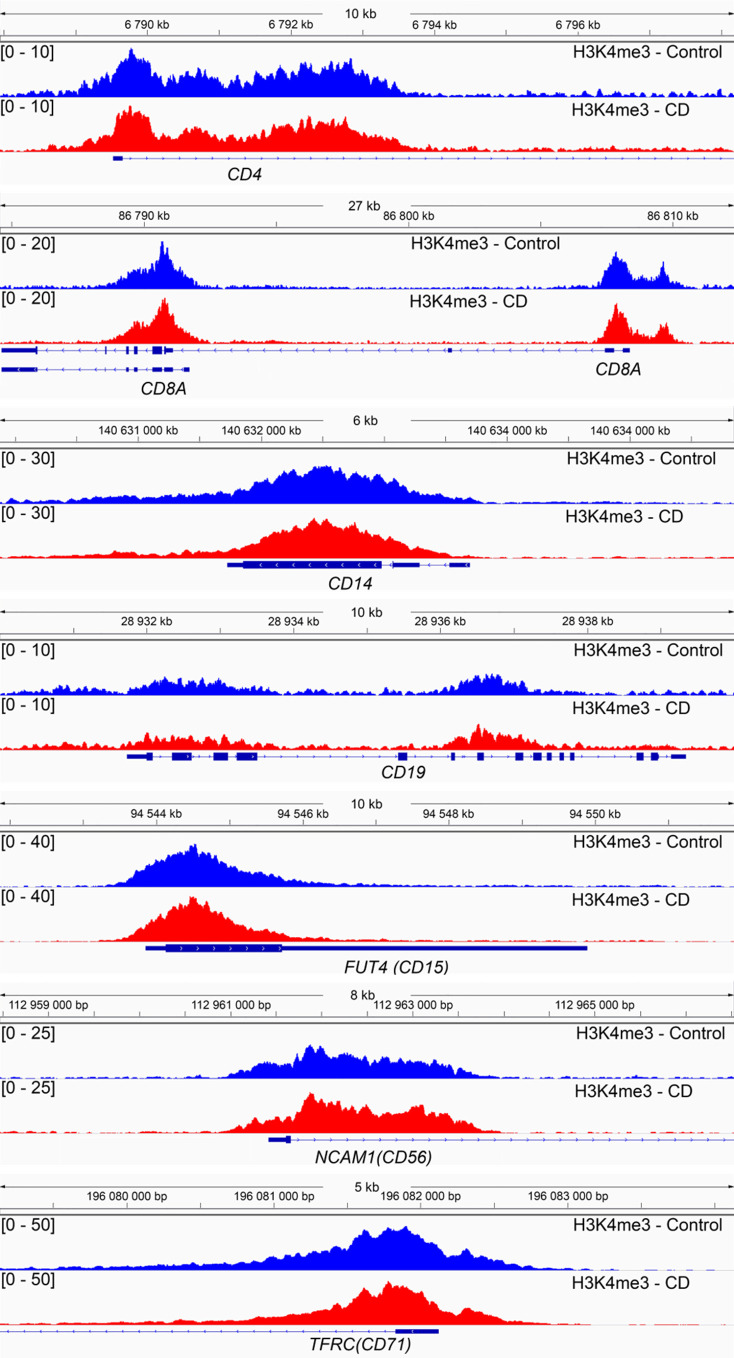The width and height of the screenshot is (734, 1358).
Task: Click the 94 548 kb coordinate label
Action: [x=447, y=813]
